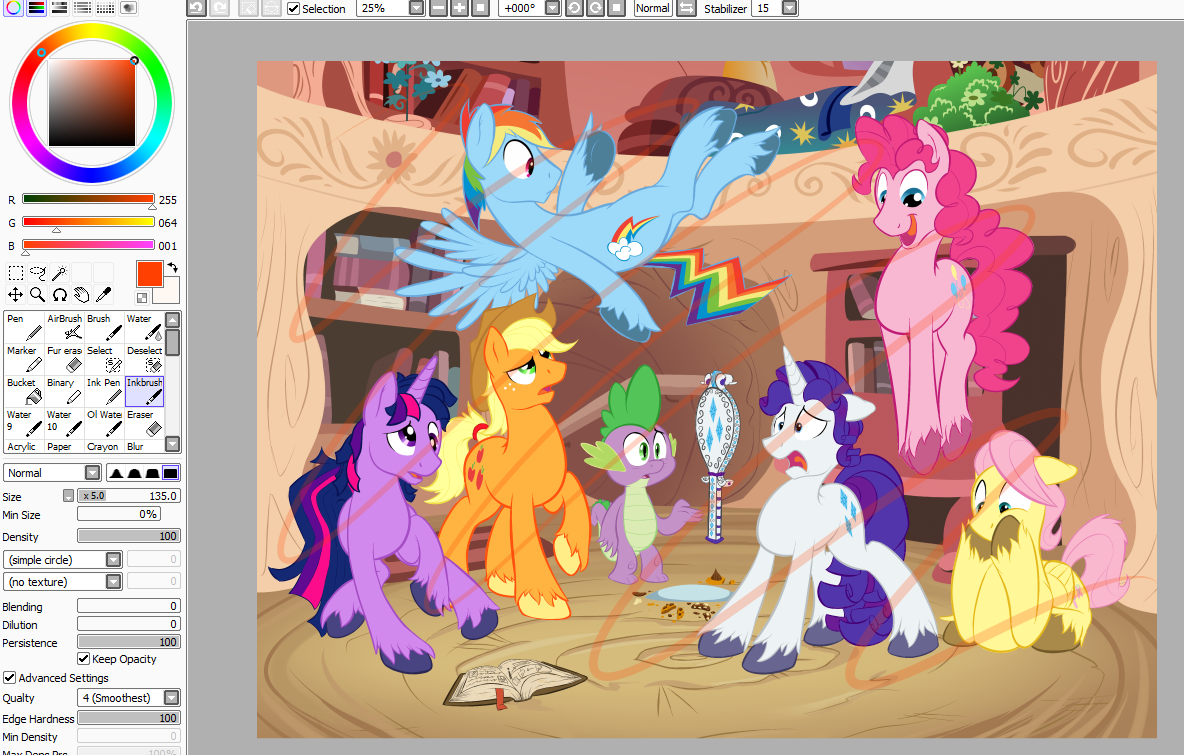Screen dimensions: 1184x755
Task: Toggle the scratchpad panel icon
Action: tap(128, 8)
